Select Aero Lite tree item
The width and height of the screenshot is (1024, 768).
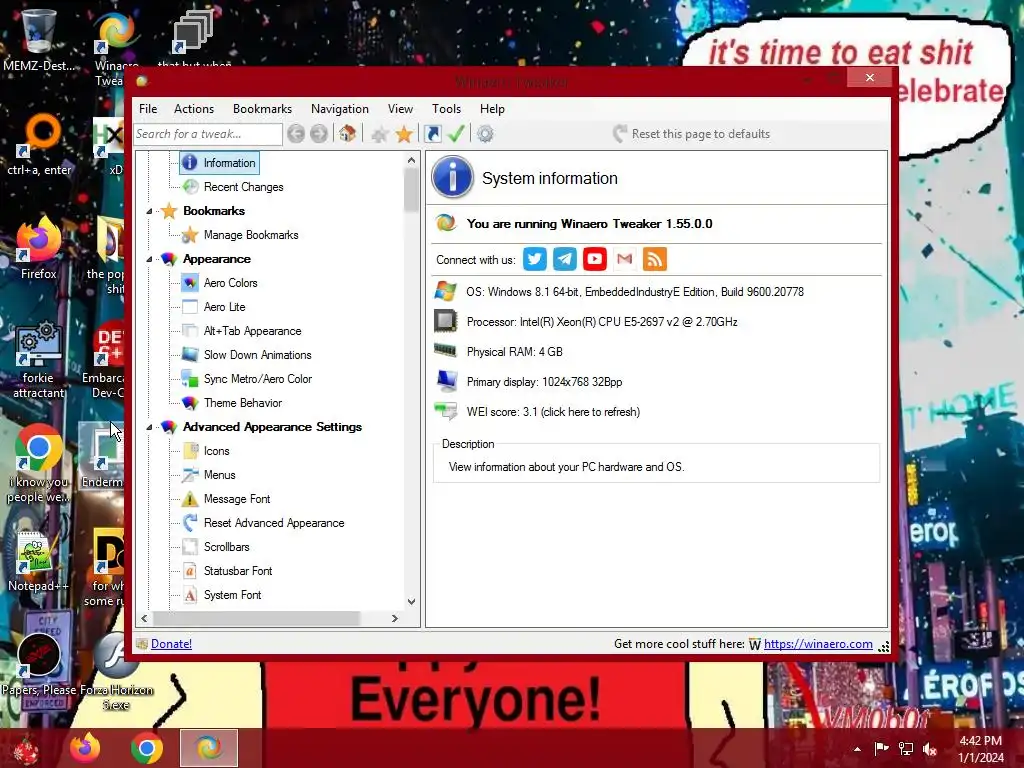pyautogui.click(x=224, y=307)
